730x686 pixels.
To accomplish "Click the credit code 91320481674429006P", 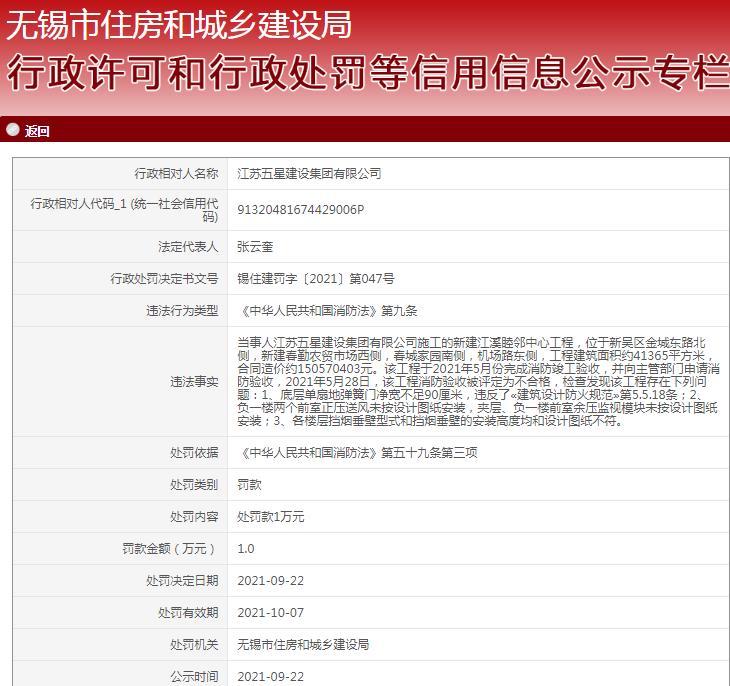I will pyautogui.click(x=301, y=210).
